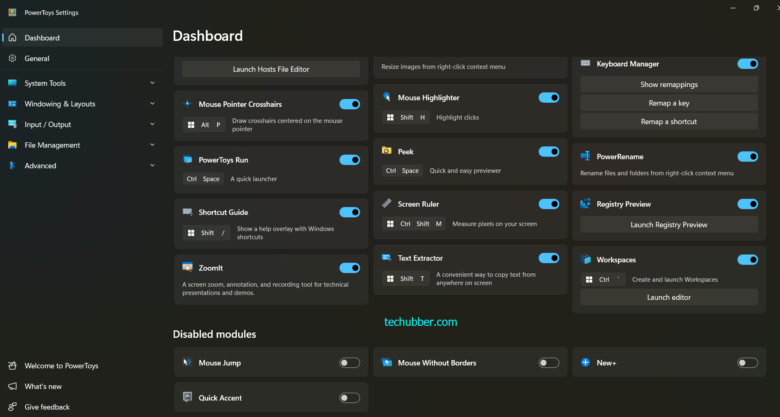Click the General gear icon
Viewport: 780px width, 417px height.
click(12, 58)
